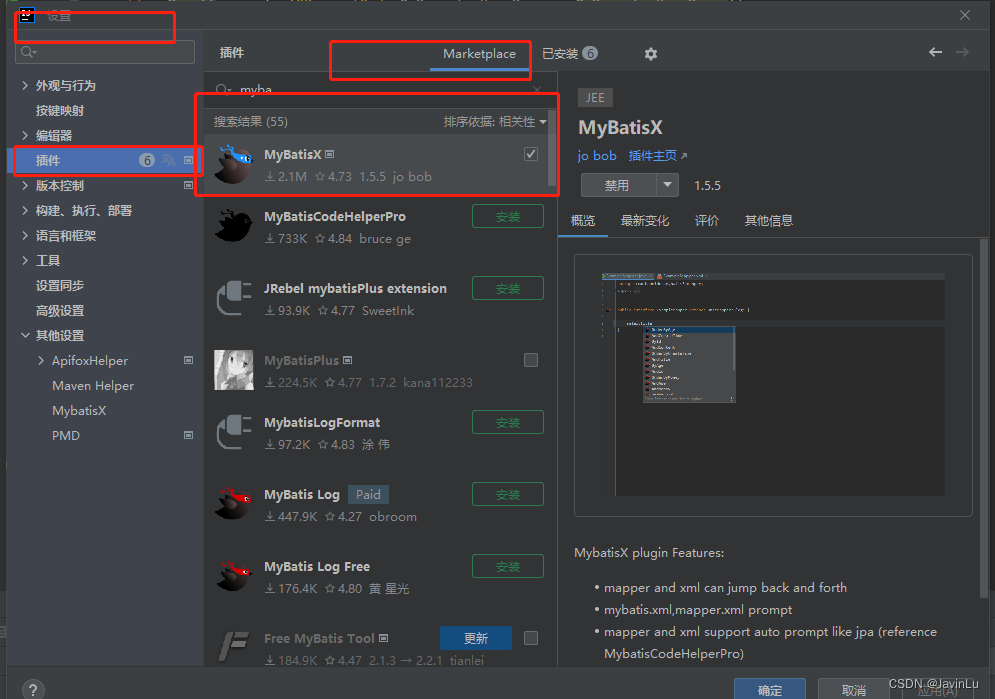Install MybatisLogFormat plugin
995x699 pixels.
[508, 422]
